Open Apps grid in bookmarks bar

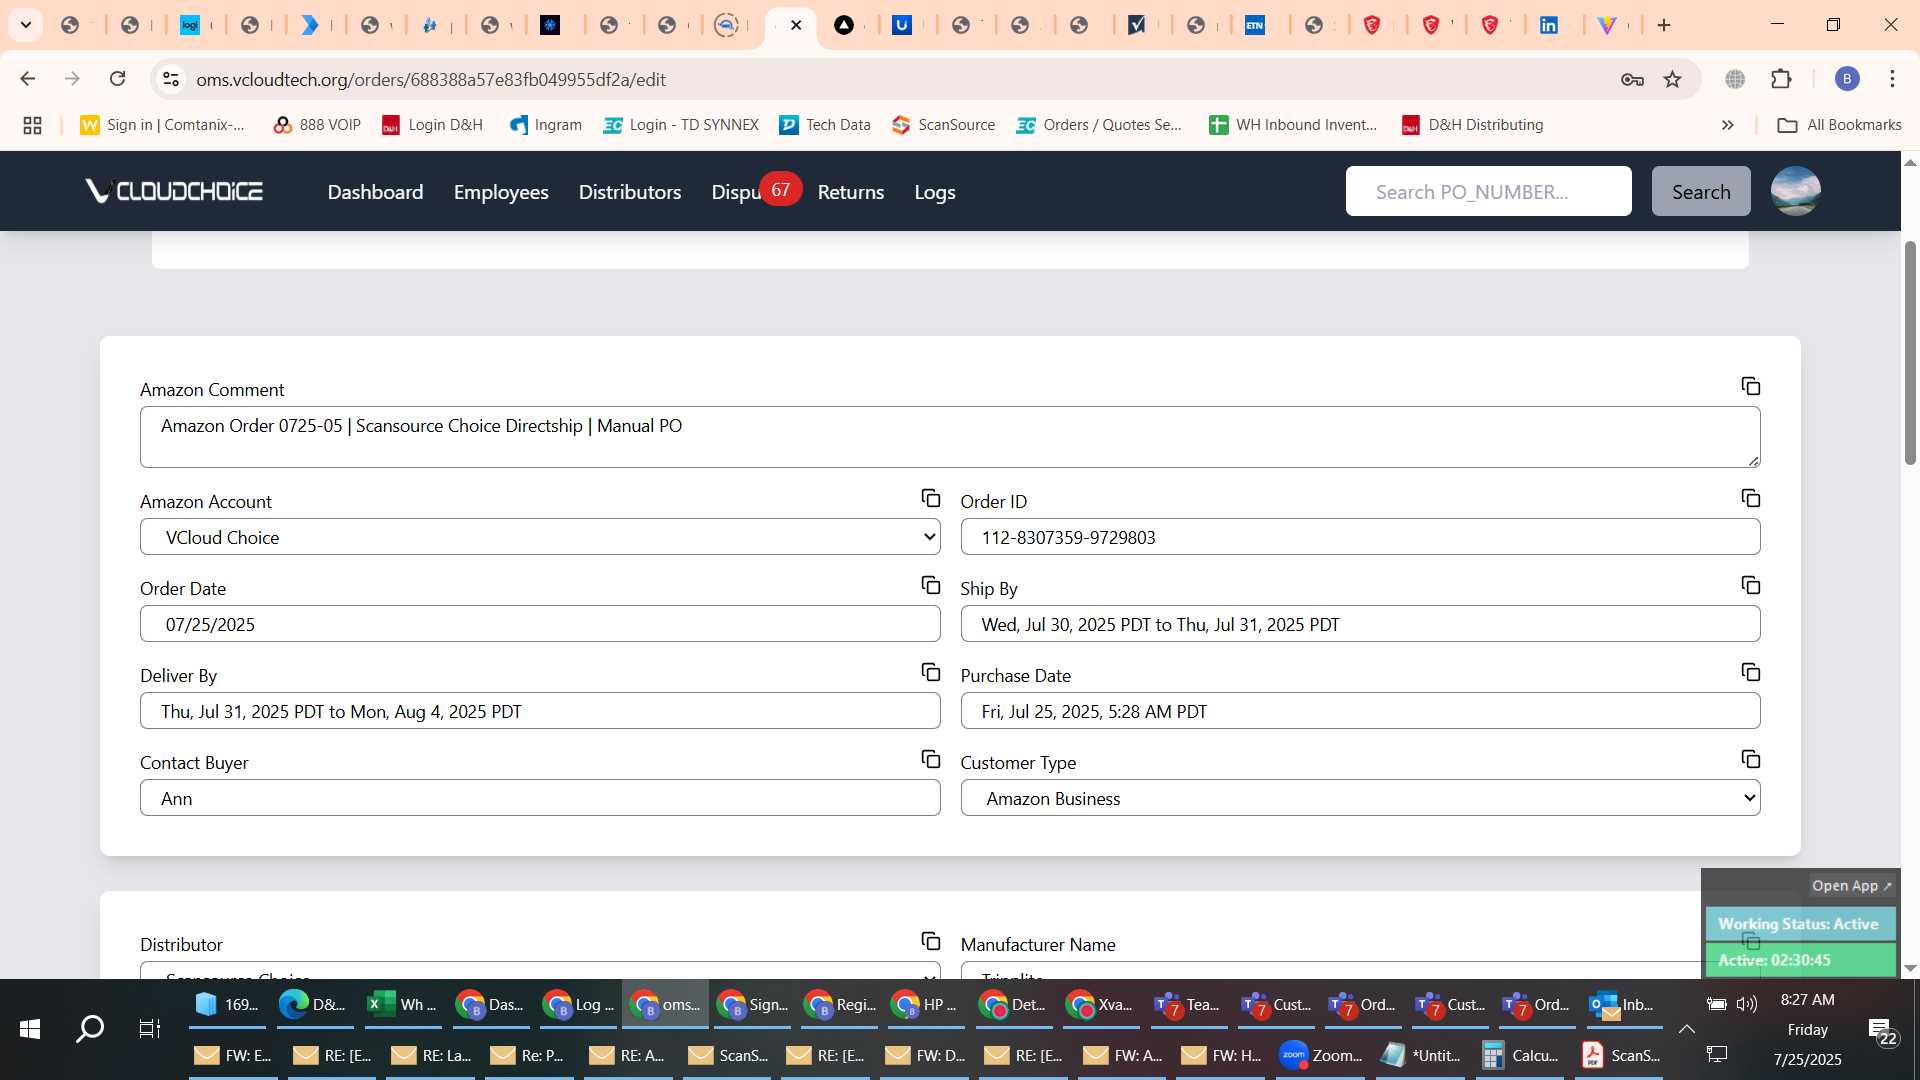pyautogui.click(x=32, y=125)
